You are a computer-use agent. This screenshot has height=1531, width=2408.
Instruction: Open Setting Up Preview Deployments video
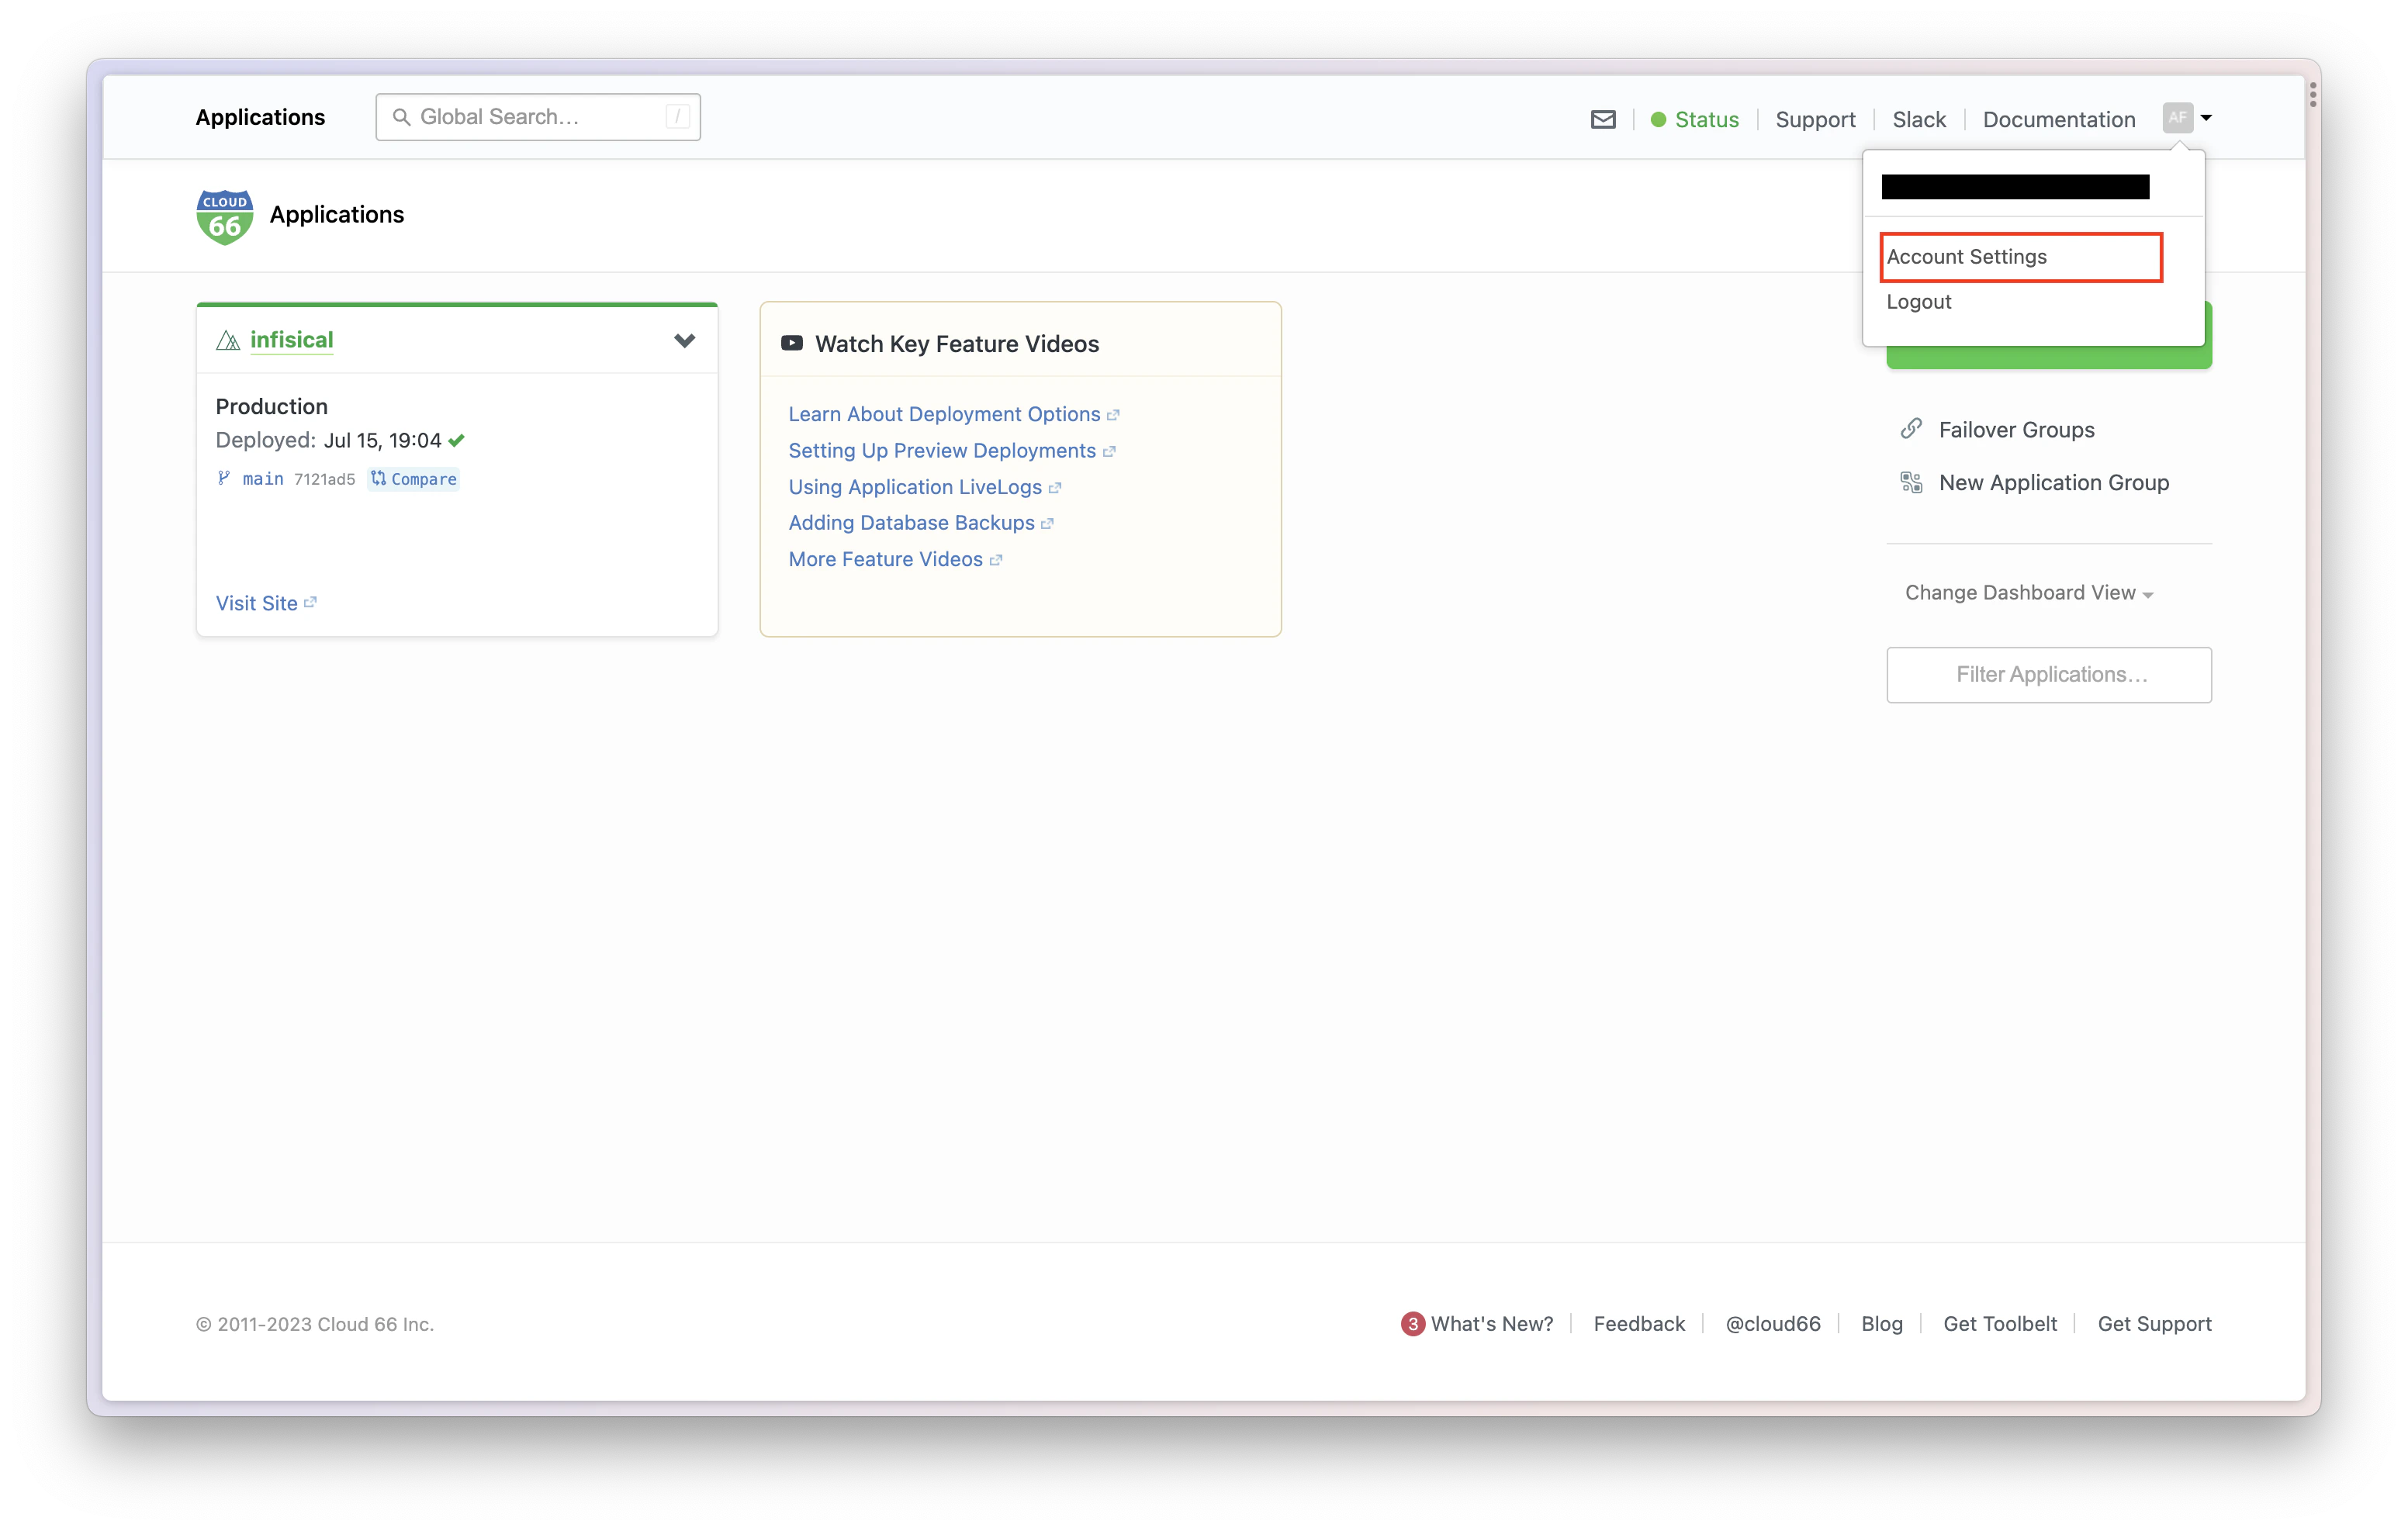[942, 451]
